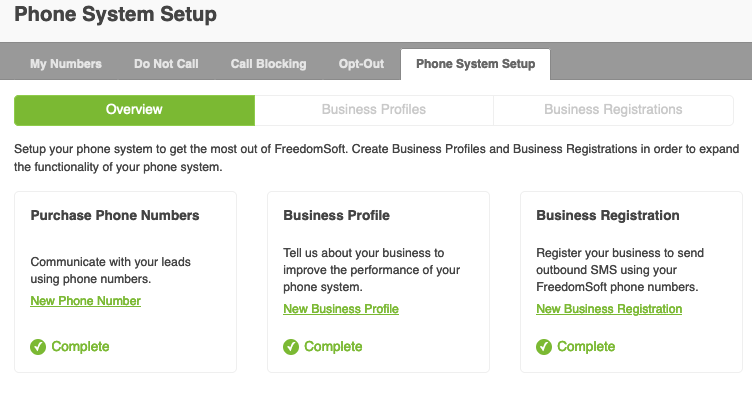Click the green checkmark under Purchase Phone Numbers
Screen dimensions: 752x412
[38, 347]
